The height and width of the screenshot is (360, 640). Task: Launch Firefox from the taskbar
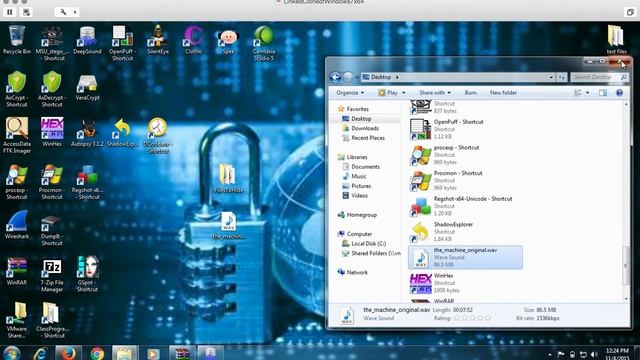click(x=68, y=353)
